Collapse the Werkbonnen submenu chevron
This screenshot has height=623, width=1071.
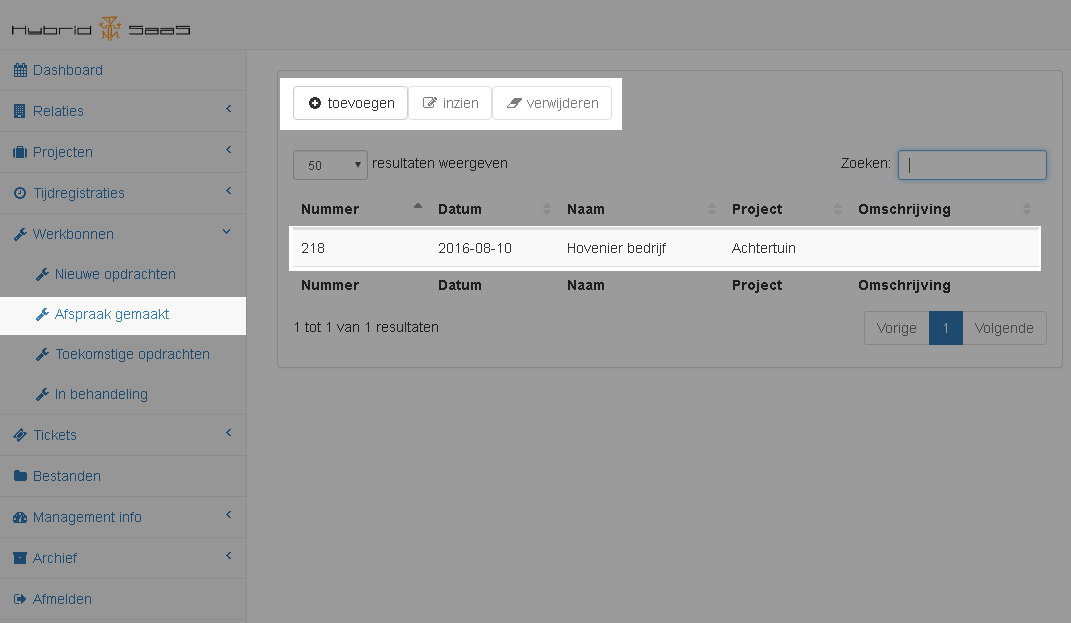(x=227, y=232)
